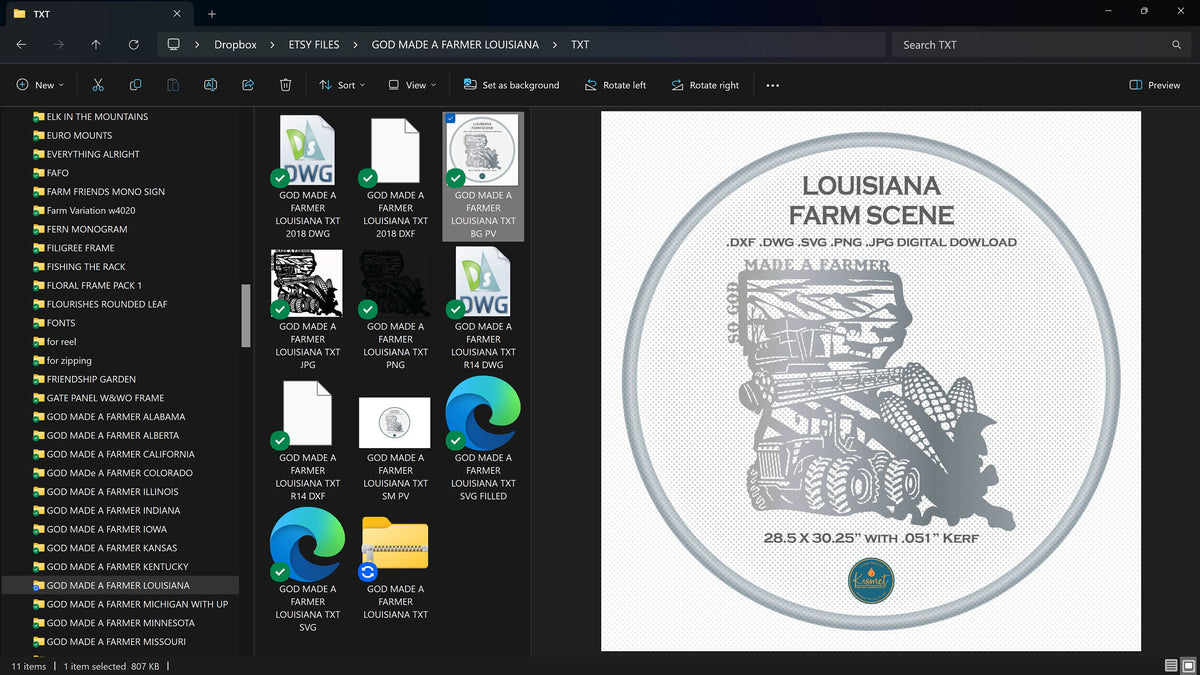Screen dimensions: 1200x675
Task: Refresh the current folder view
Action: (134, 45)
